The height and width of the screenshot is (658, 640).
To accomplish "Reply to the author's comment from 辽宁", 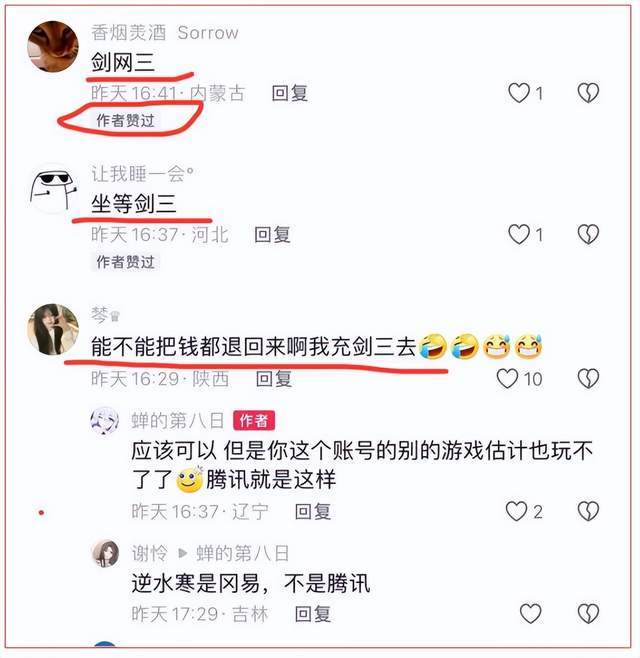I will coord(313,512).
